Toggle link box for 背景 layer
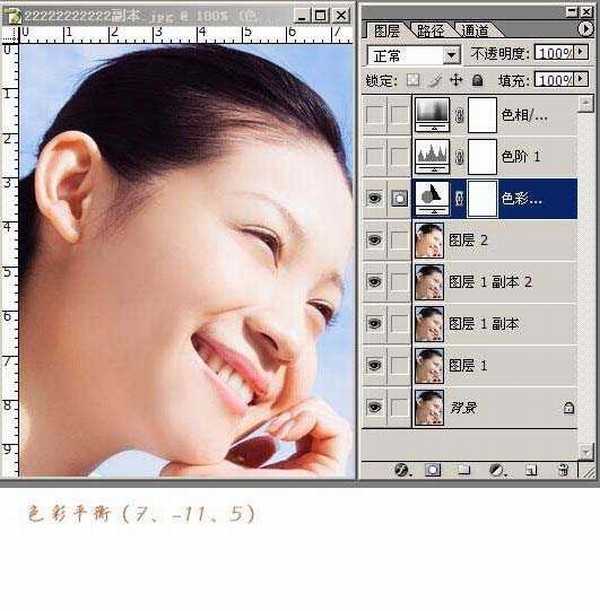The height and width of the screenshot is (611, 600). 399,407
